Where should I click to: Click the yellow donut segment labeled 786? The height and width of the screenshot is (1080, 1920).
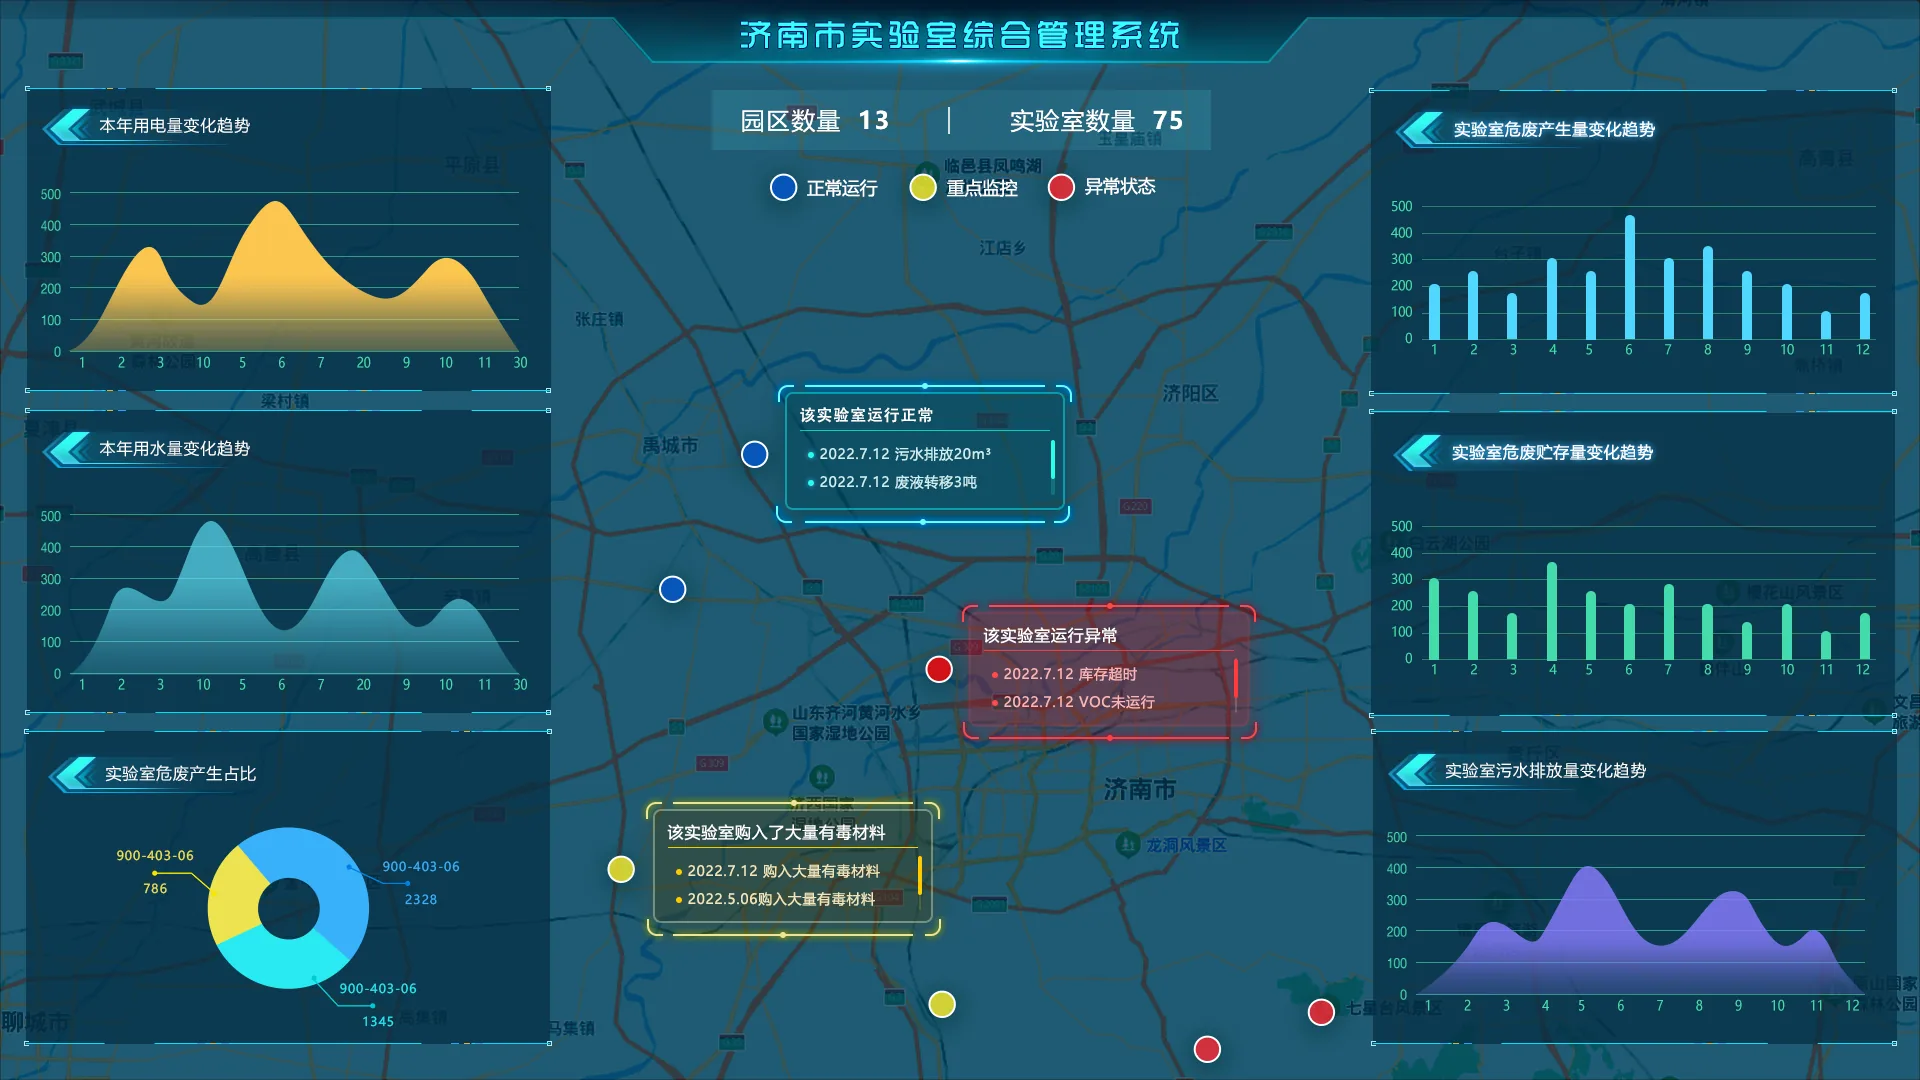coord(238,894)
